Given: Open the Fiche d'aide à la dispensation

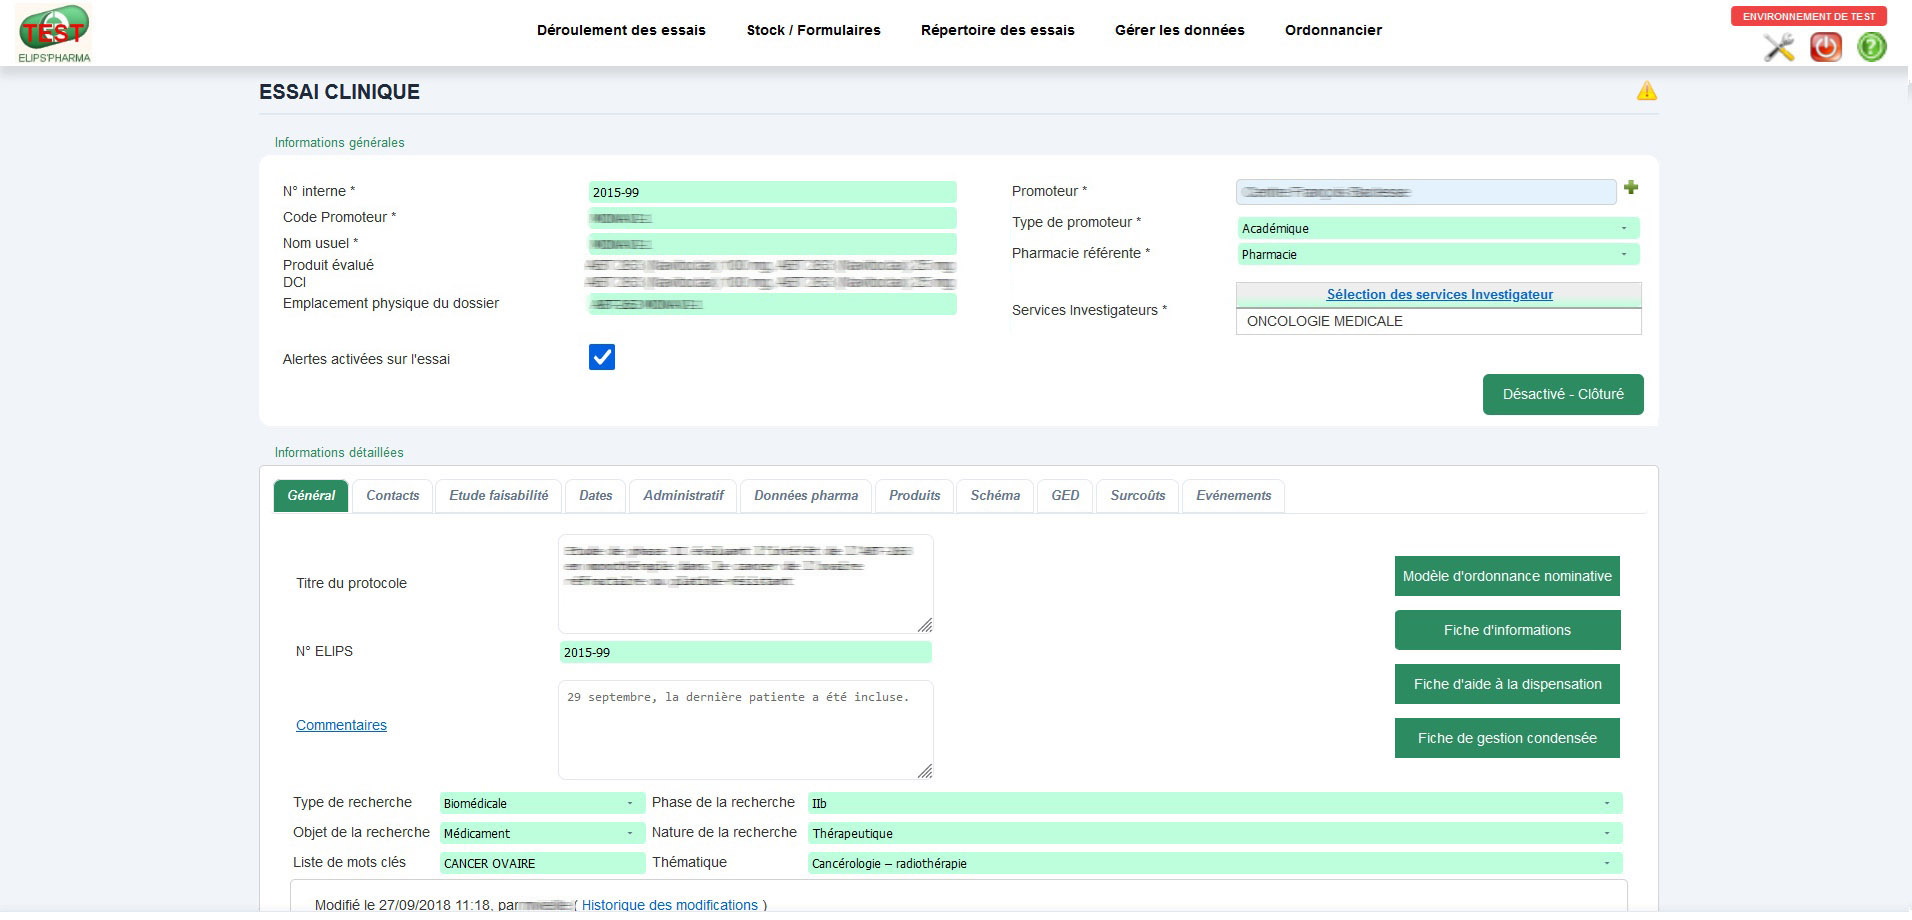Looking at the screenshot, I should tap(1507, 684).
